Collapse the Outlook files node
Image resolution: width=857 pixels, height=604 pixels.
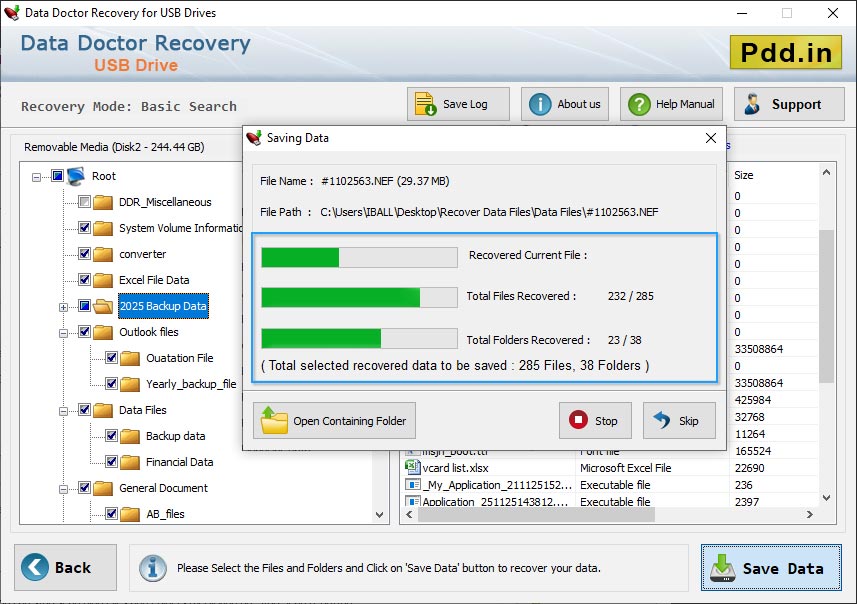63,333
